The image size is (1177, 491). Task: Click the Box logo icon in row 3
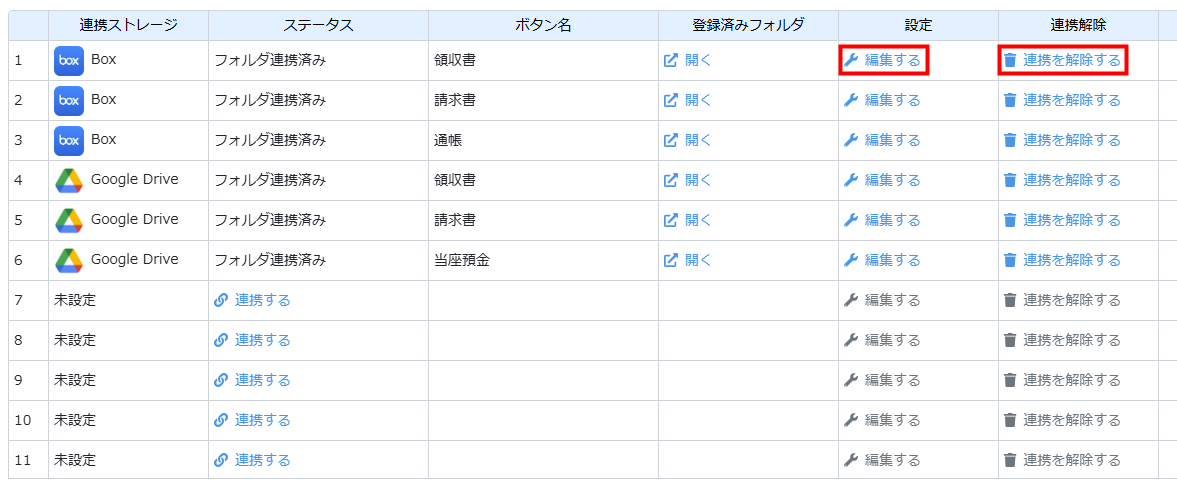pyautogui.click(x=68, y=141)
